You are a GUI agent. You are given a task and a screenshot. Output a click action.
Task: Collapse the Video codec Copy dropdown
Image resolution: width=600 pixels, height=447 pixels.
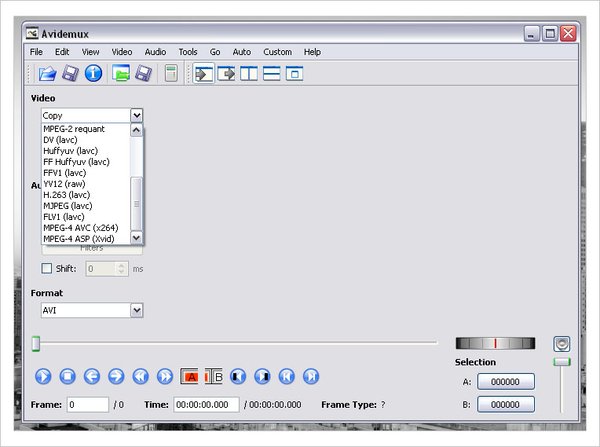[137, 116]
